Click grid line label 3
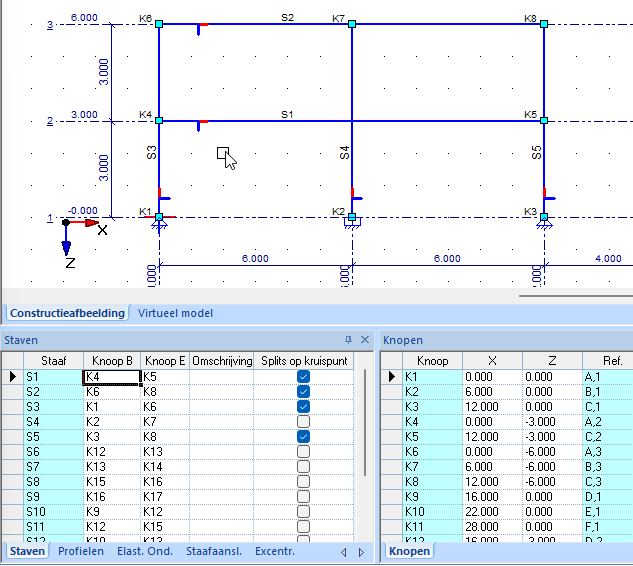 [x=50, y=25]
